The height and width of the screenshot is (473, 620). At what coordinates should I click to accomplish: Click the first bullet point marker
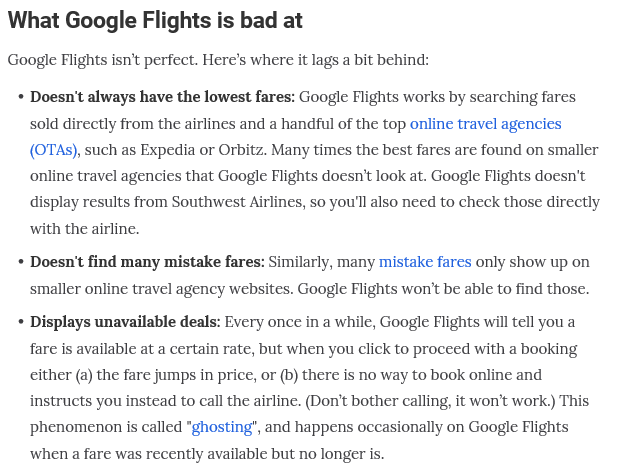coord(21,97)
